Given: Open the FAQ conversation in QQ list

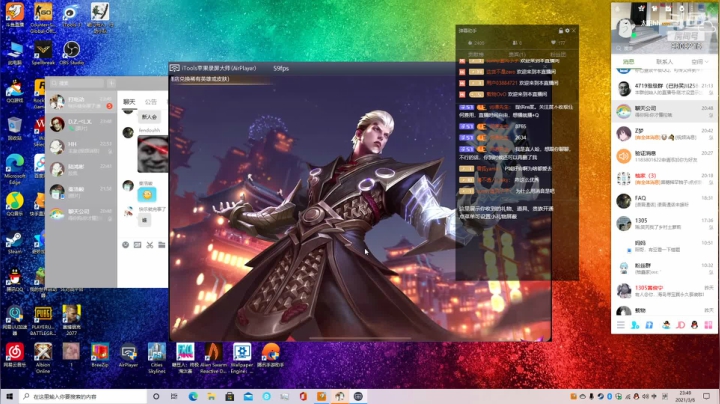Looking at the screenshot, I should pos(664,201).
